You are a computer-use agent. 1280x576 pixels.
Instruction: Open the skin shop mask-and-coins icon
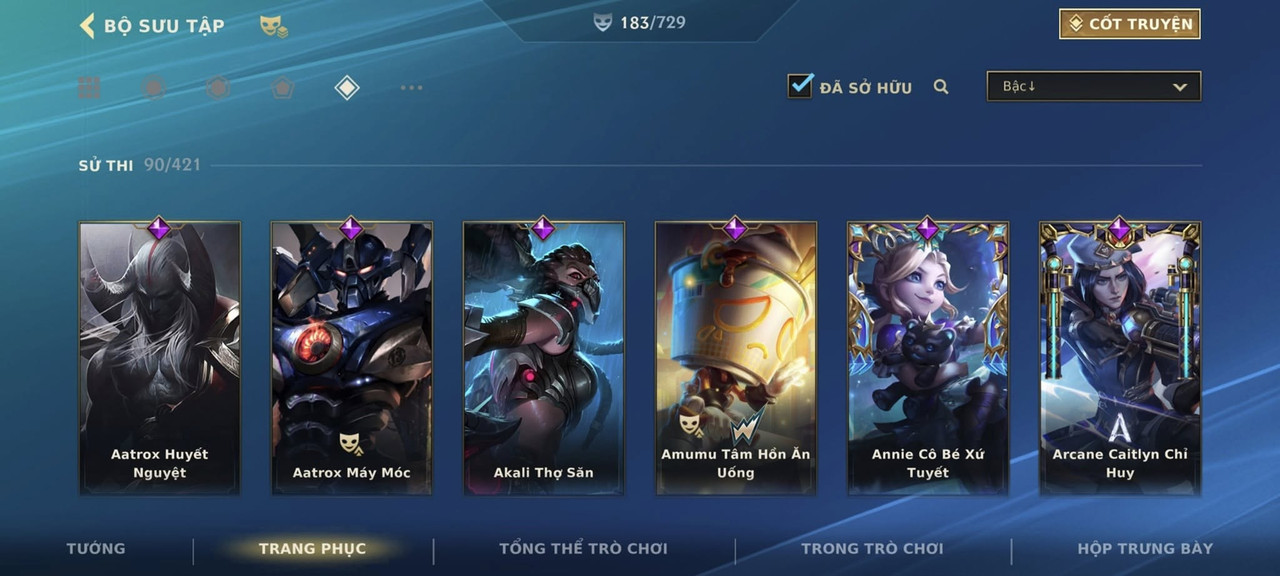click(274, 27)
